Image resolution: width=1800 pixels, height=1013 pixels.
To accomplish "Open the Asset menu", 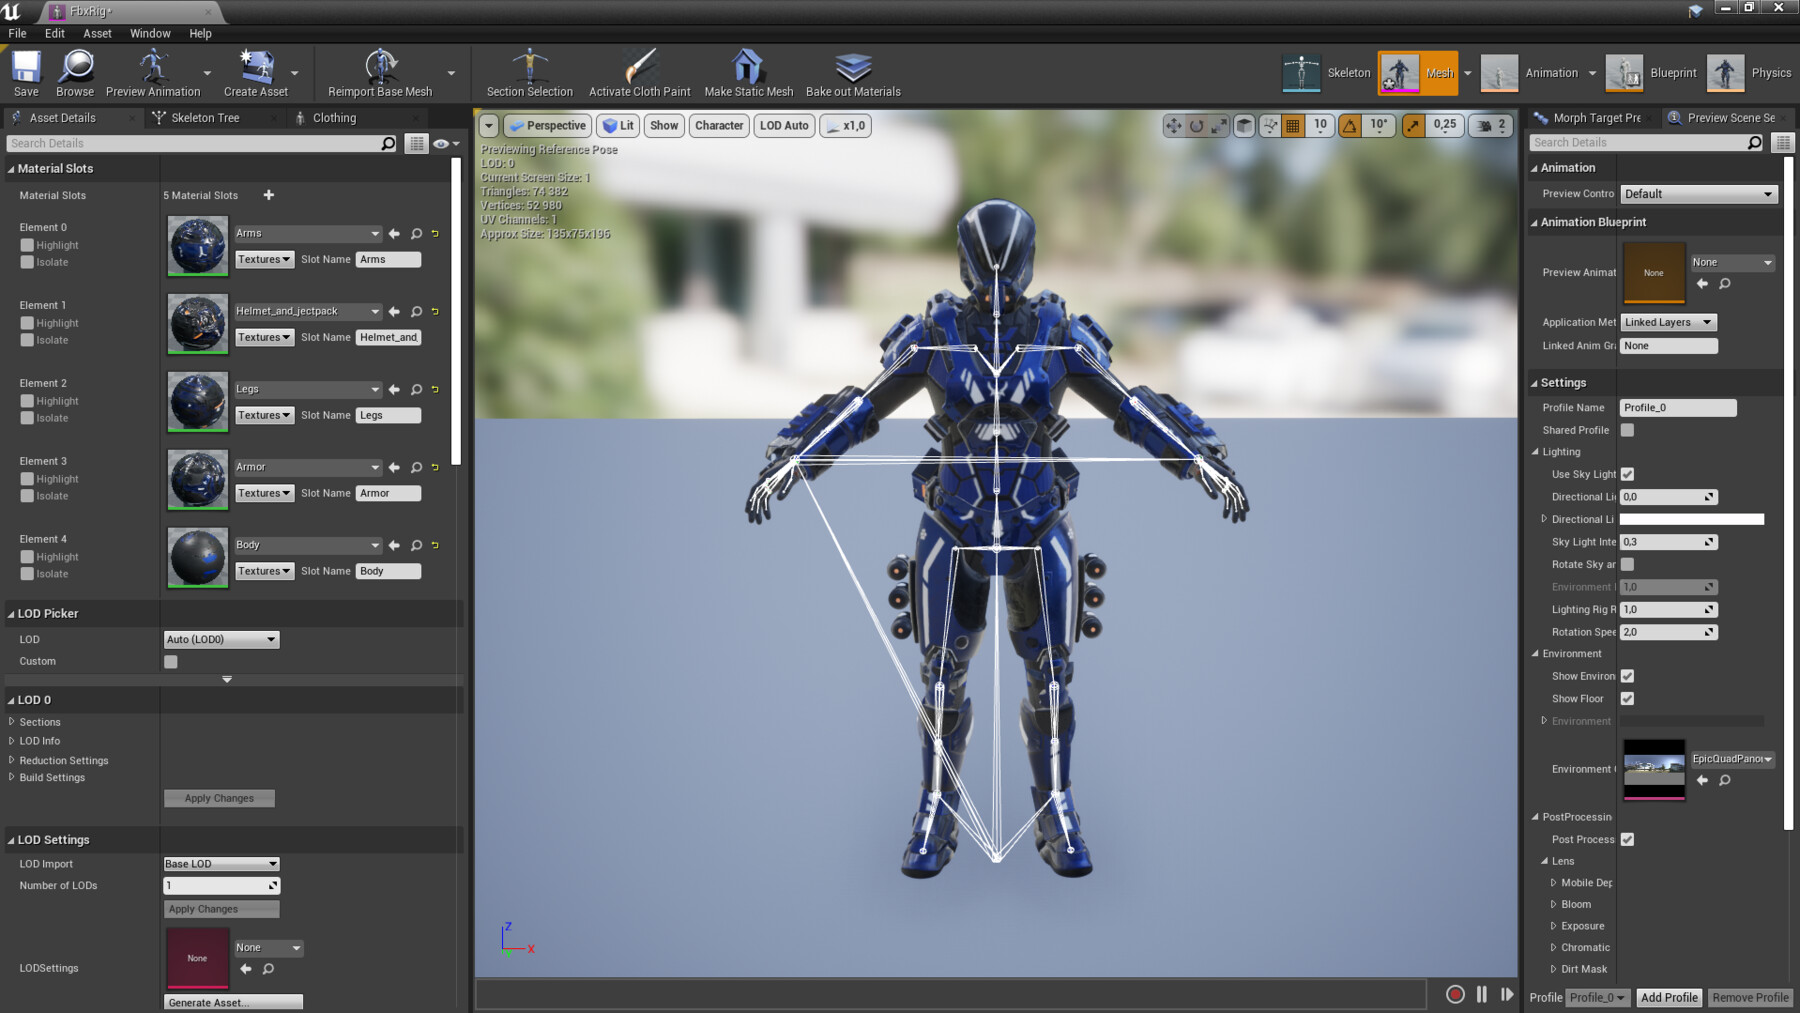I will (97, 33).
